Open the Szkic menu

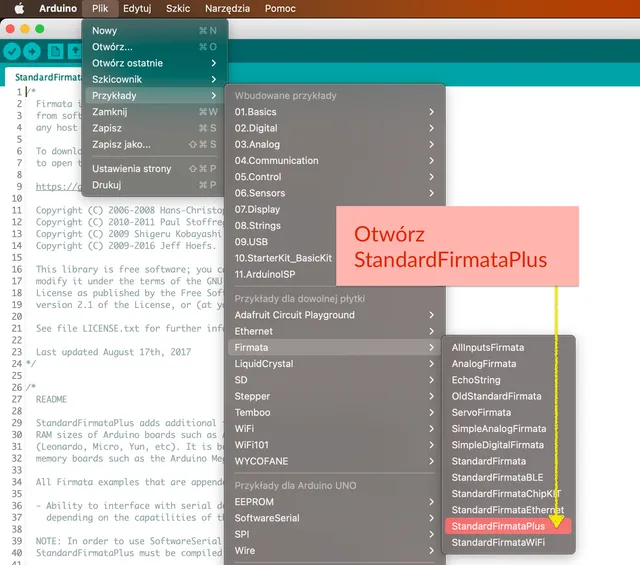(178, 9)
